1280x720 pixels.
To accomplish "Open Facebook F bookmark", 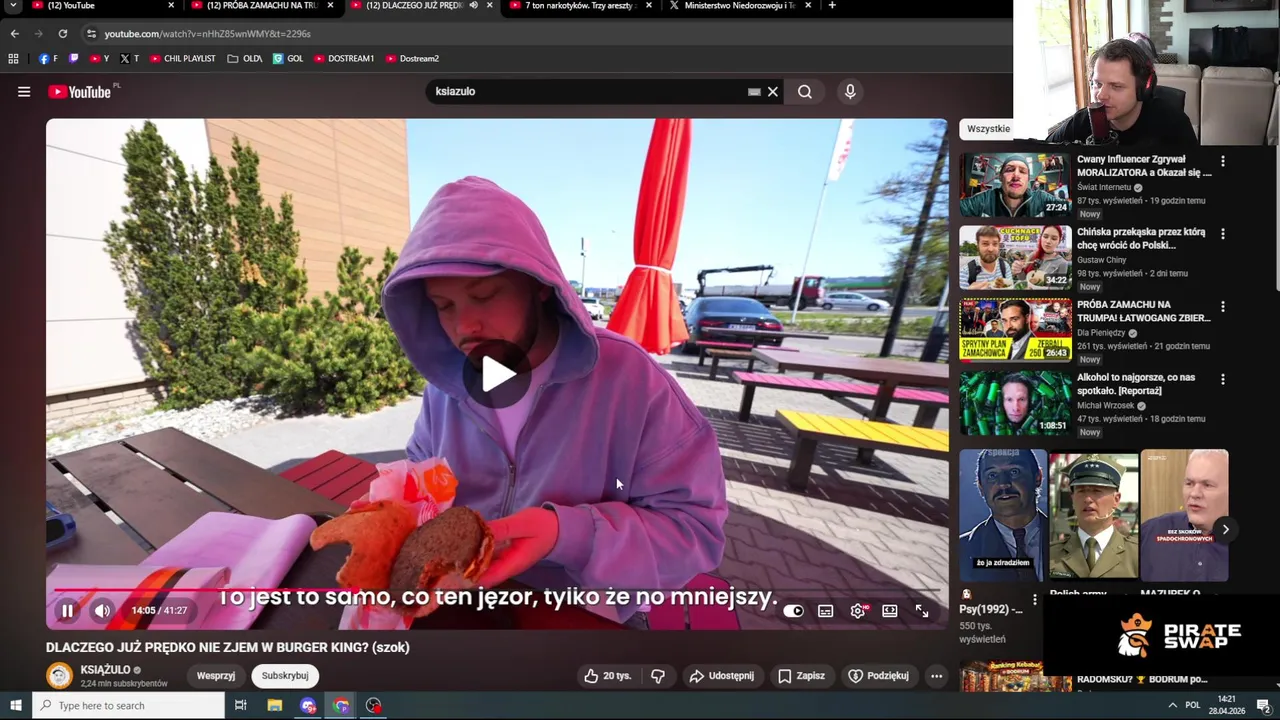I will (x=48, y=59).
